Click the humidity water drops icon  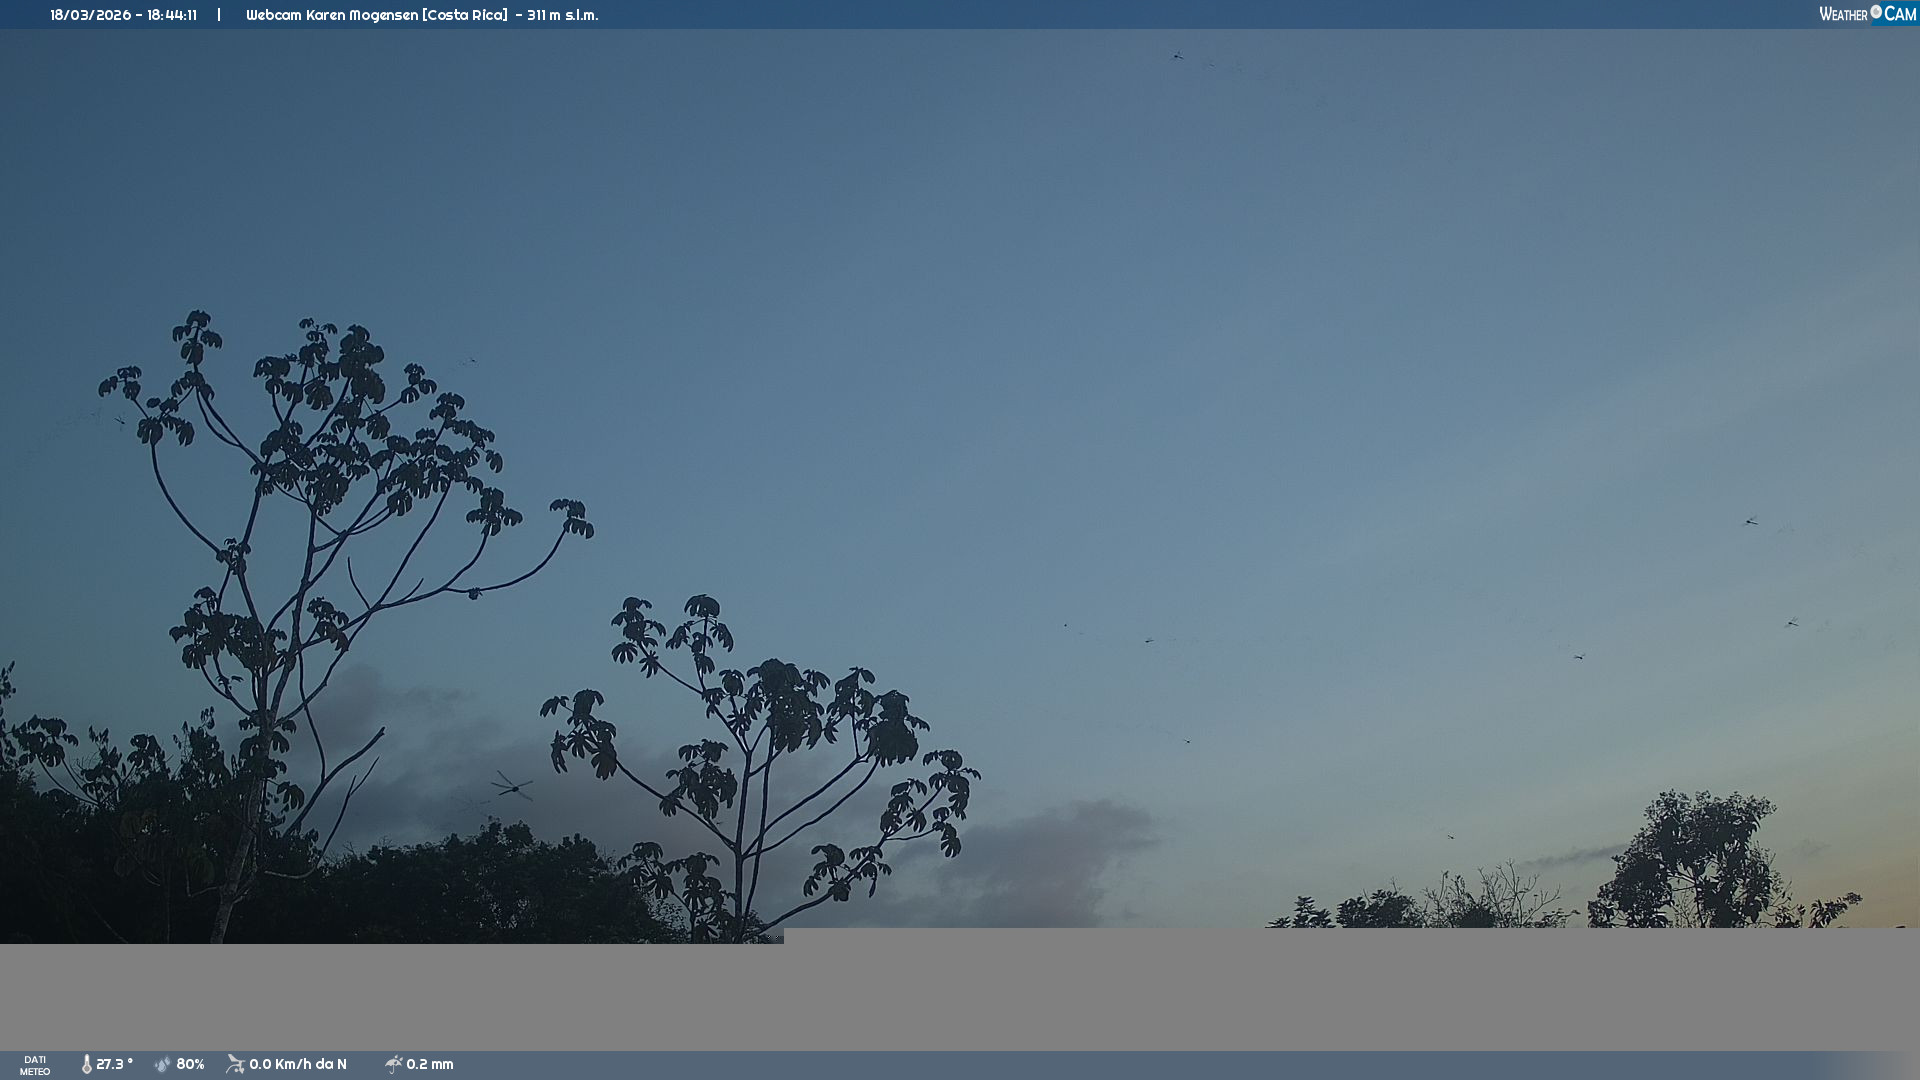tap(162, 1064)
